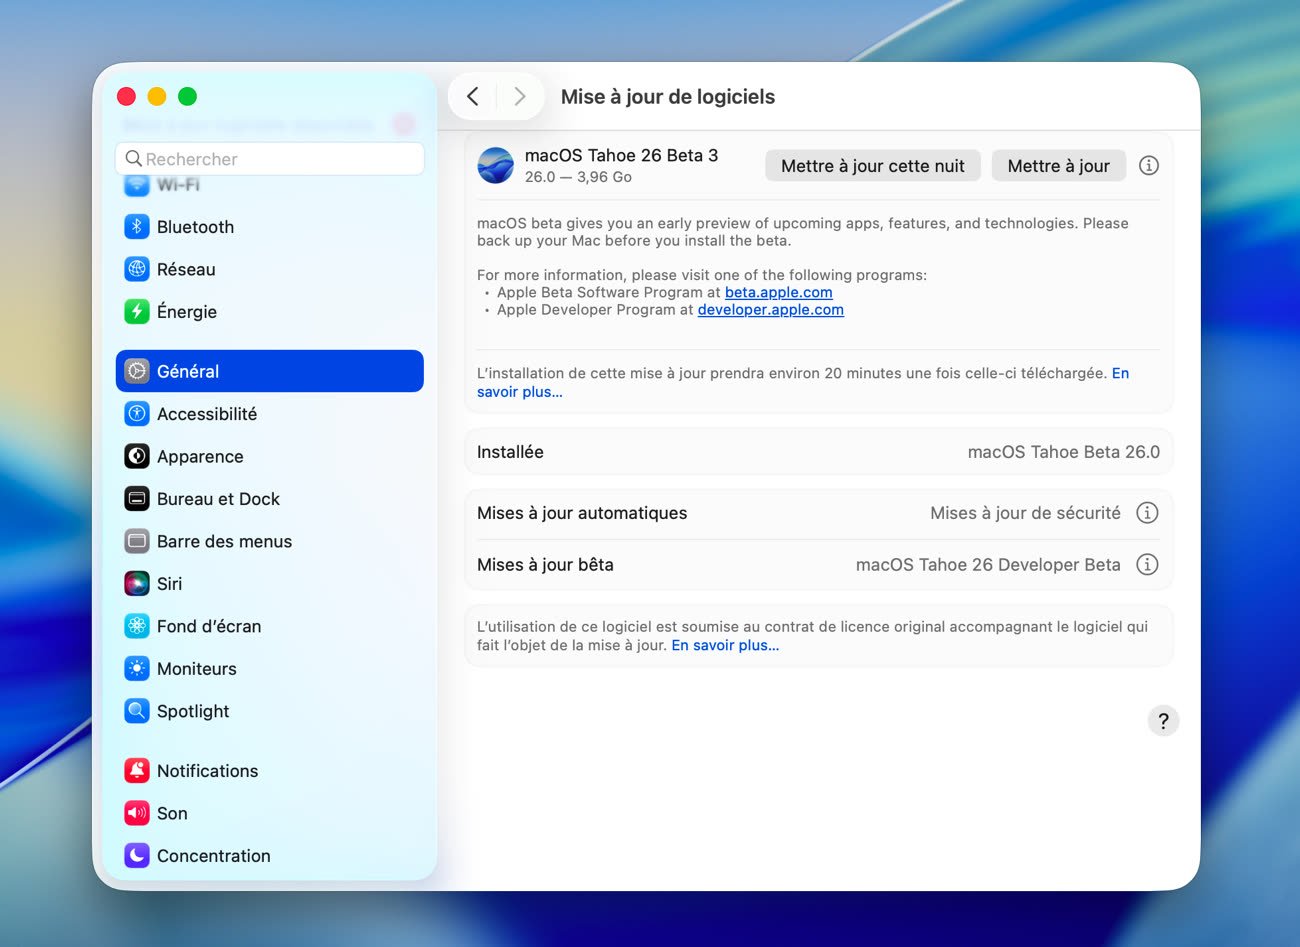Image resolution: width=1300 pixels, height=947 pixels.
Task: Show info for macOS Tahoe 26 Beta 3
Action: coord(1149,166)
